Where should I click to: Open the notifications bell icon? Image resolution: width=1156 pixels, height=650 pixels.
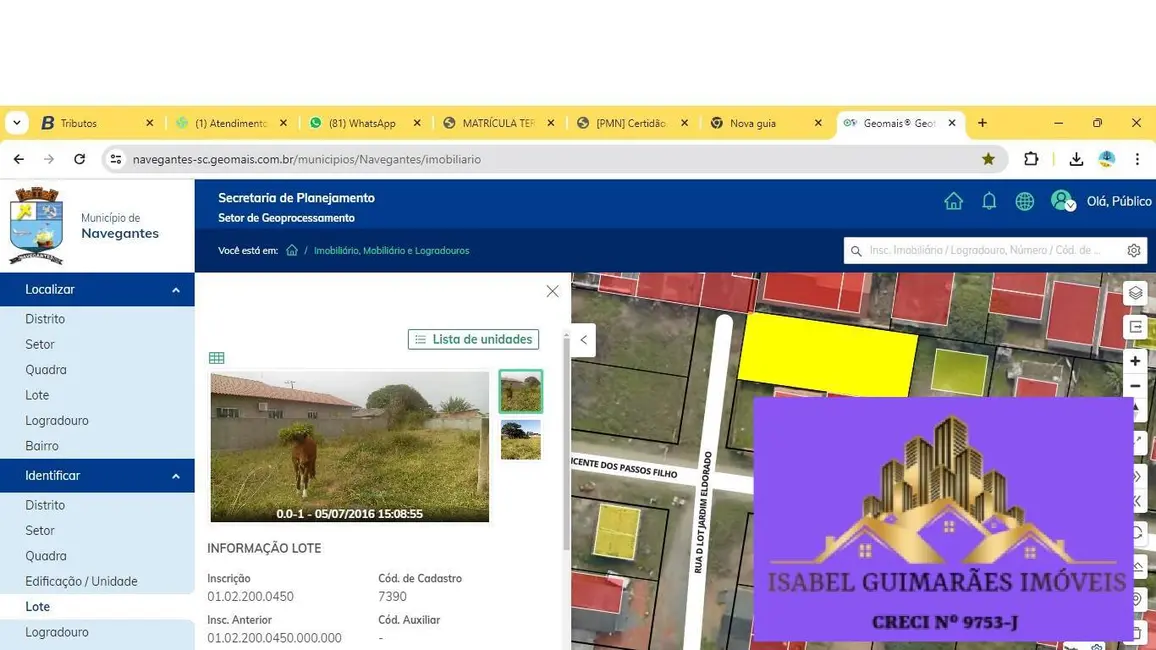(x=989, y=200)
